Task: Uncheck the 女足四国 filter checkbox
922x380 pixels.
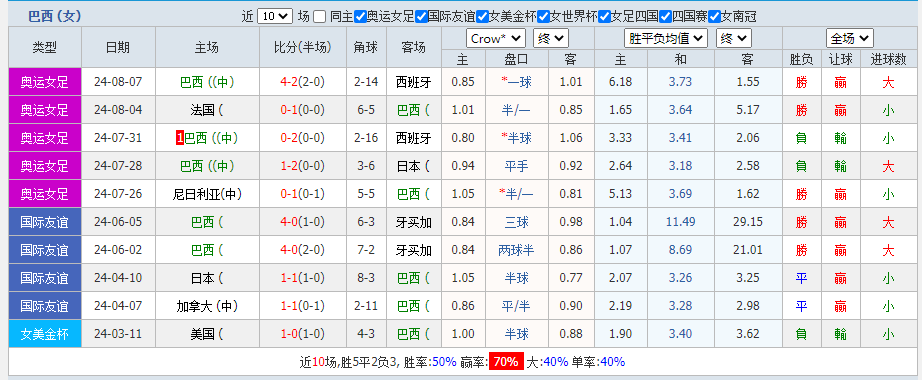Action: (x=604, y=17)
